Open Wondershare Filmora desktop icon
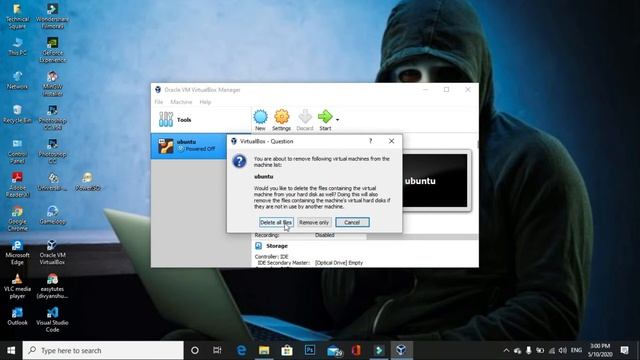 point(52,16)
